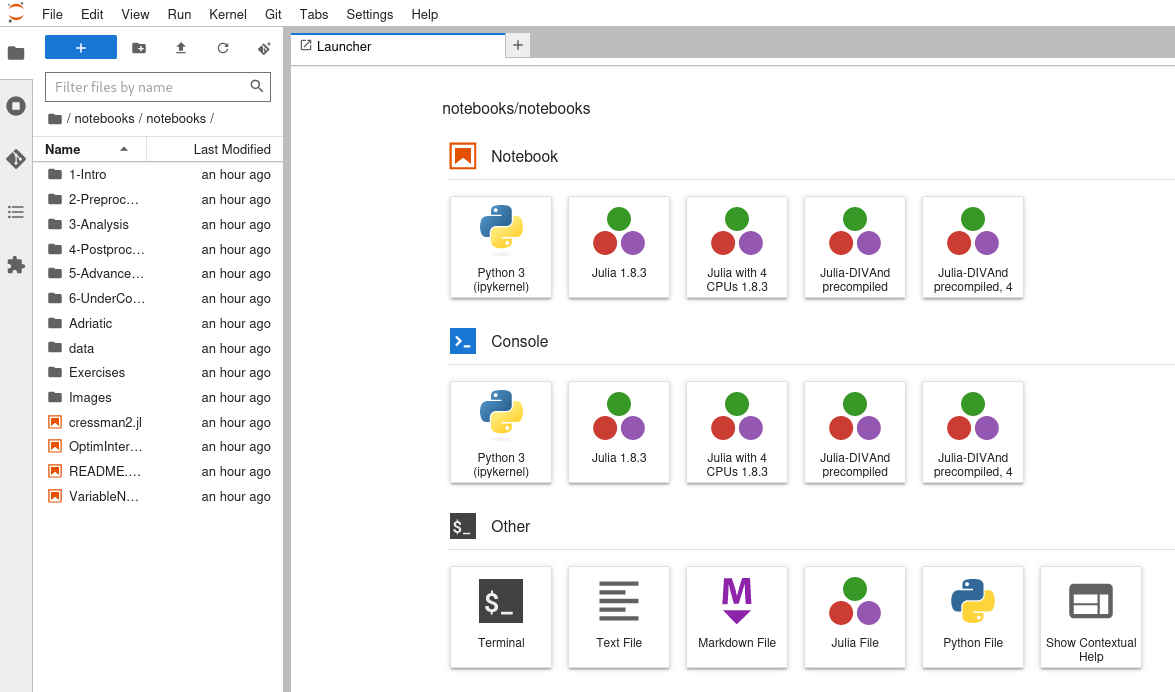Select the README.… file

158,472
